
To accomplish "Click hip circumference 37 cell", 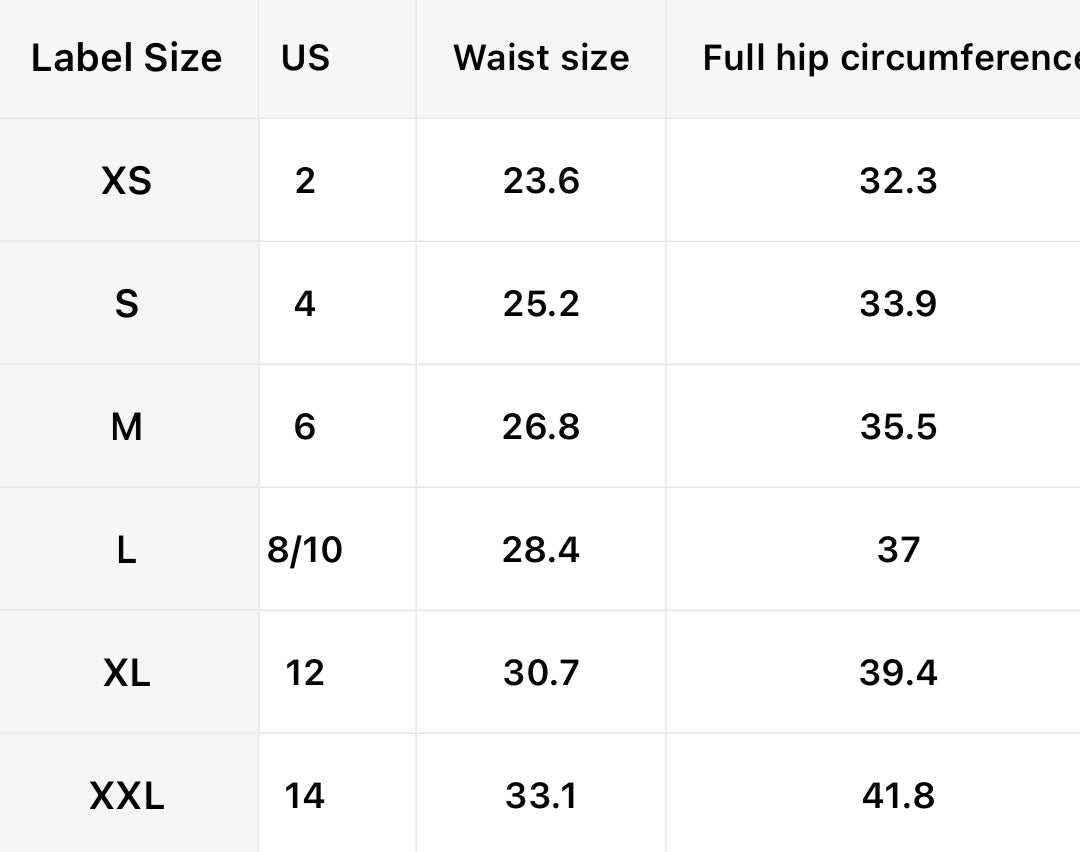I will (x=898, y=550).
